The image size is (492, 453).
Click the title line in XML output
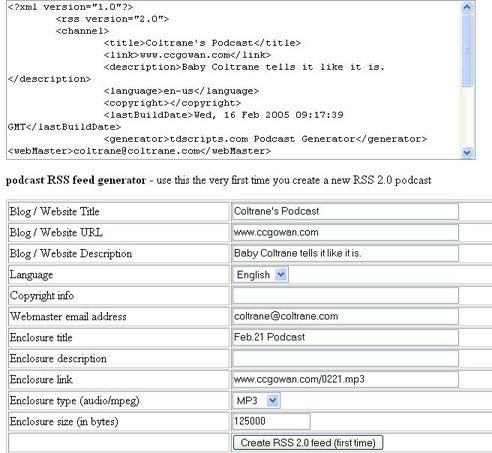tap(202, 43)
